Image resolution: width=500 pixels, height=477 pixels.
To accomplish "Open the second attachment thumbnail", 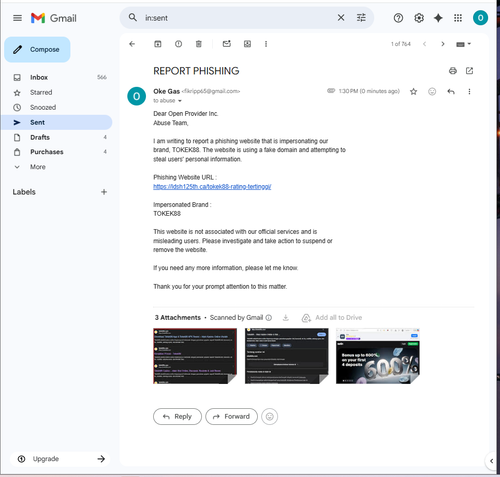I will point(286,356).
